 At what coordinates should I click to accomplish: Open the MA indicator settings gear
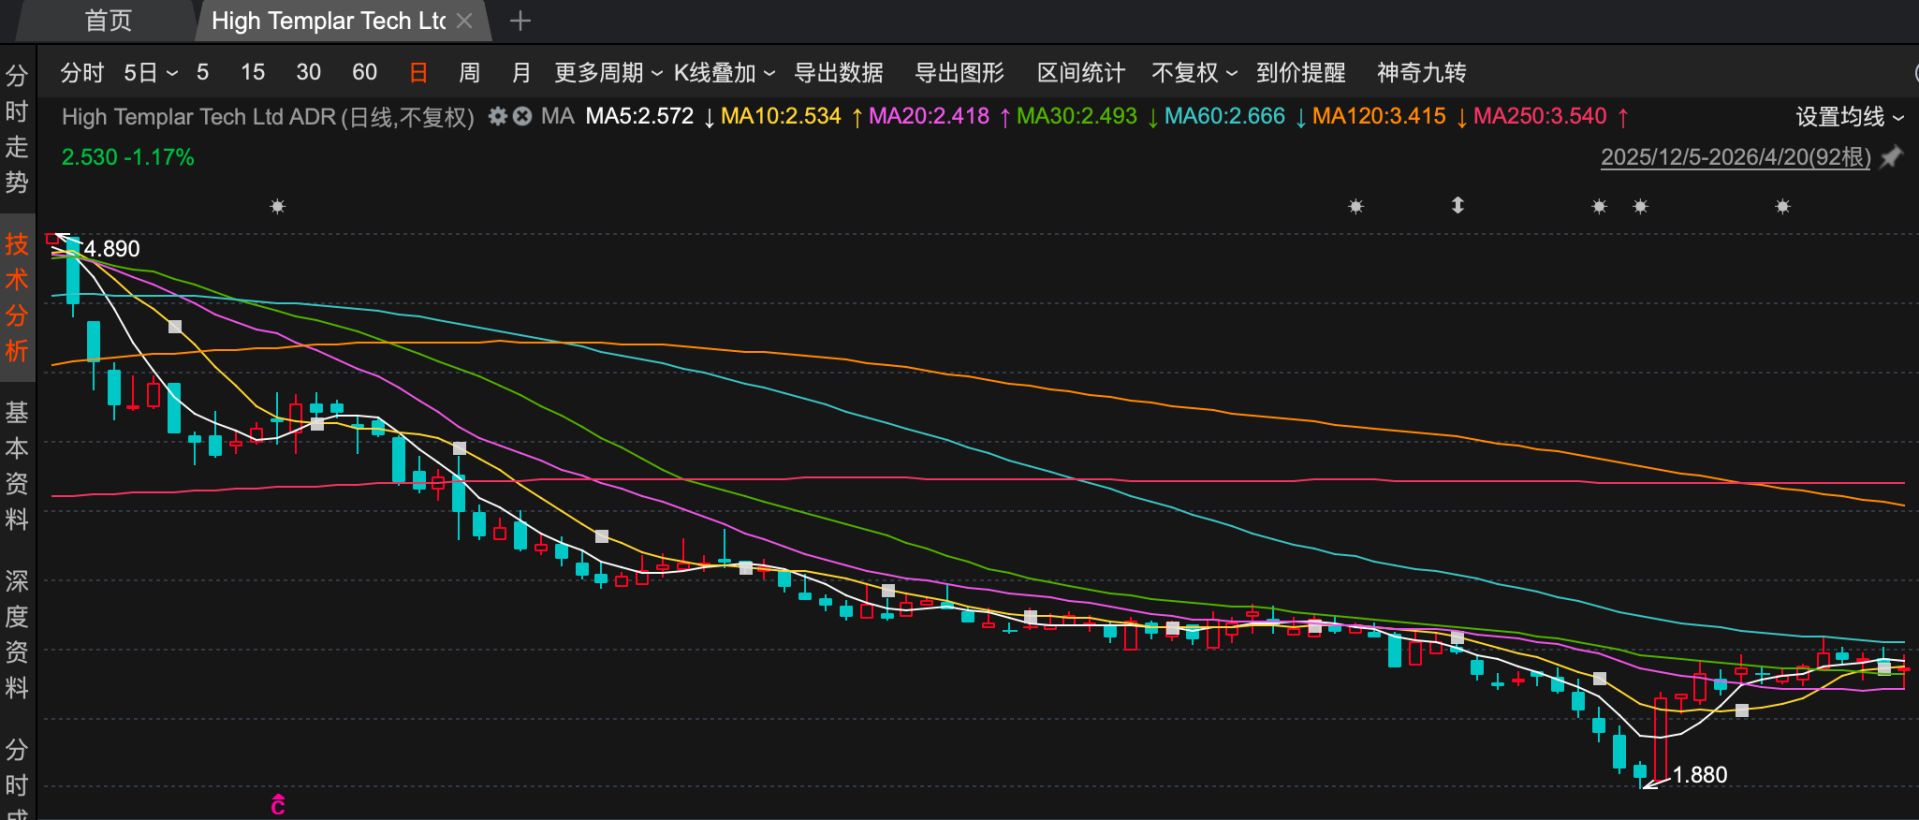(497, 117)
